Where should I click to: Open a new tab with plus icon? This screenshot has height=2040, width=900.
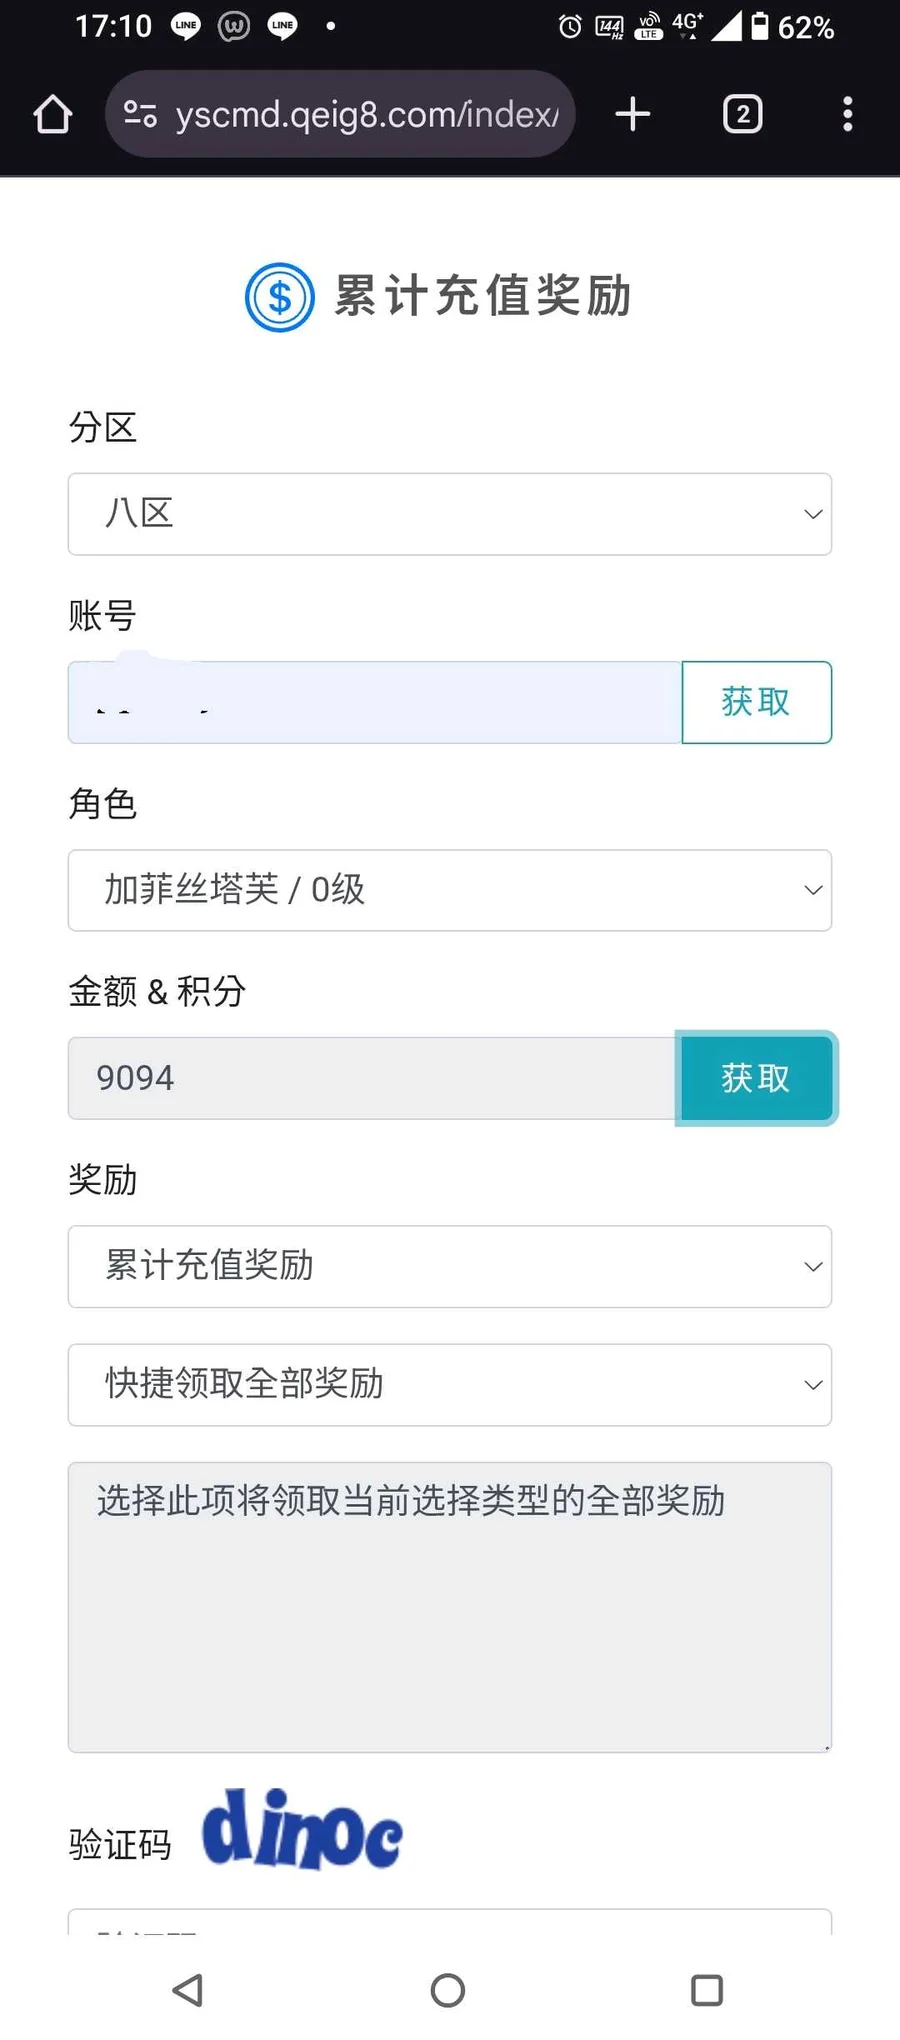point(632,115)
